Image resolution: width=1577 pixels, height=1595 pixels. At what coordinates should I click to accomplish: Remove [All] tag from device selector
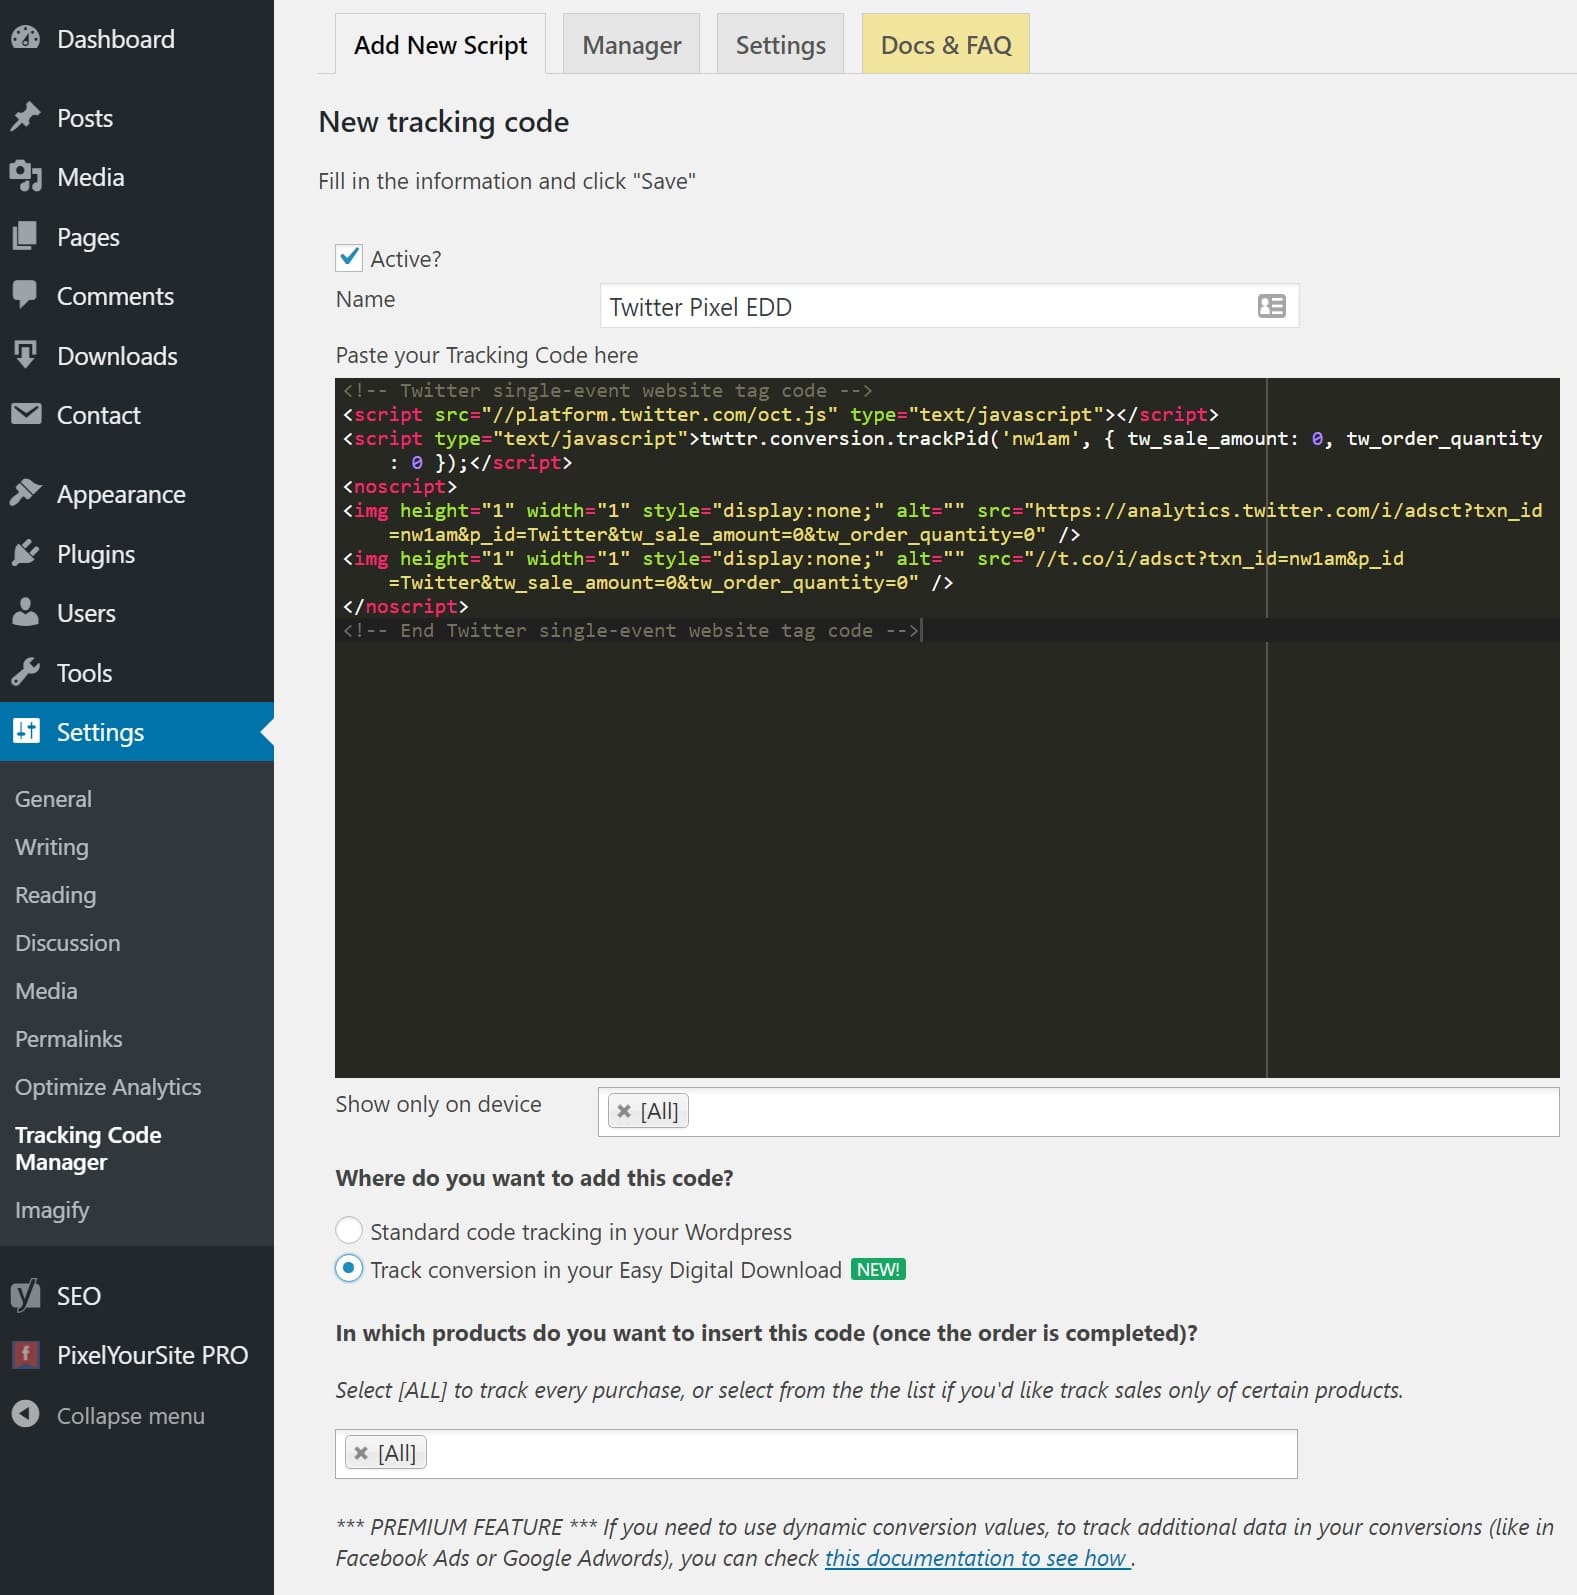(624, 1112)
